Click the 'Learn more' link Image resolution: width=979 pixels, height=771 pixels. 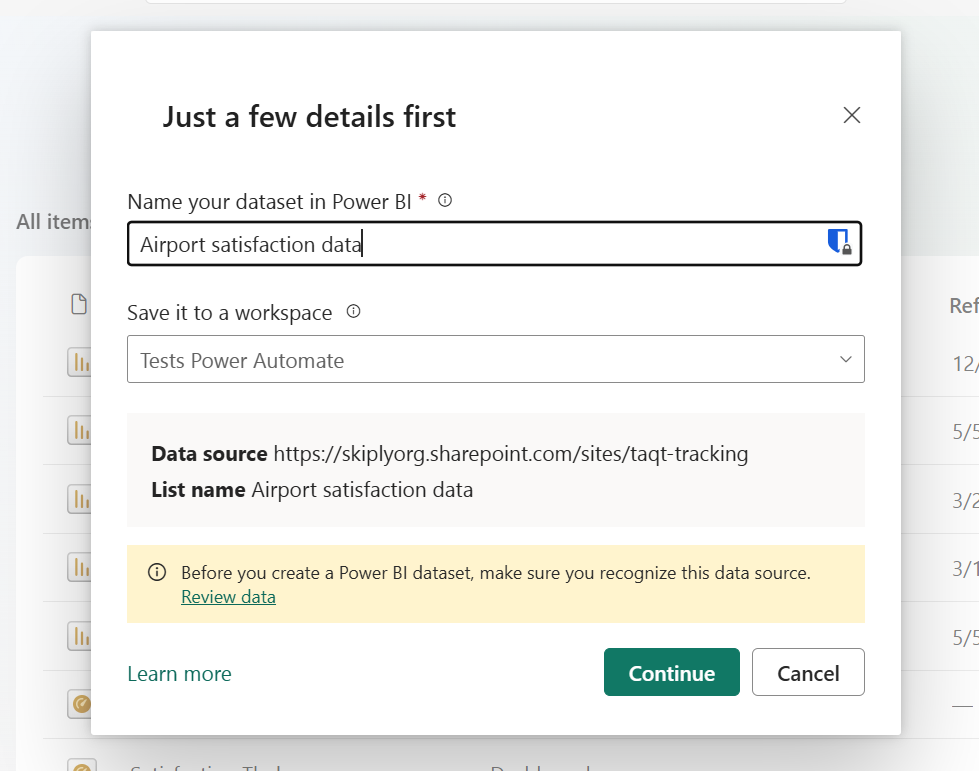pos(179,673)
